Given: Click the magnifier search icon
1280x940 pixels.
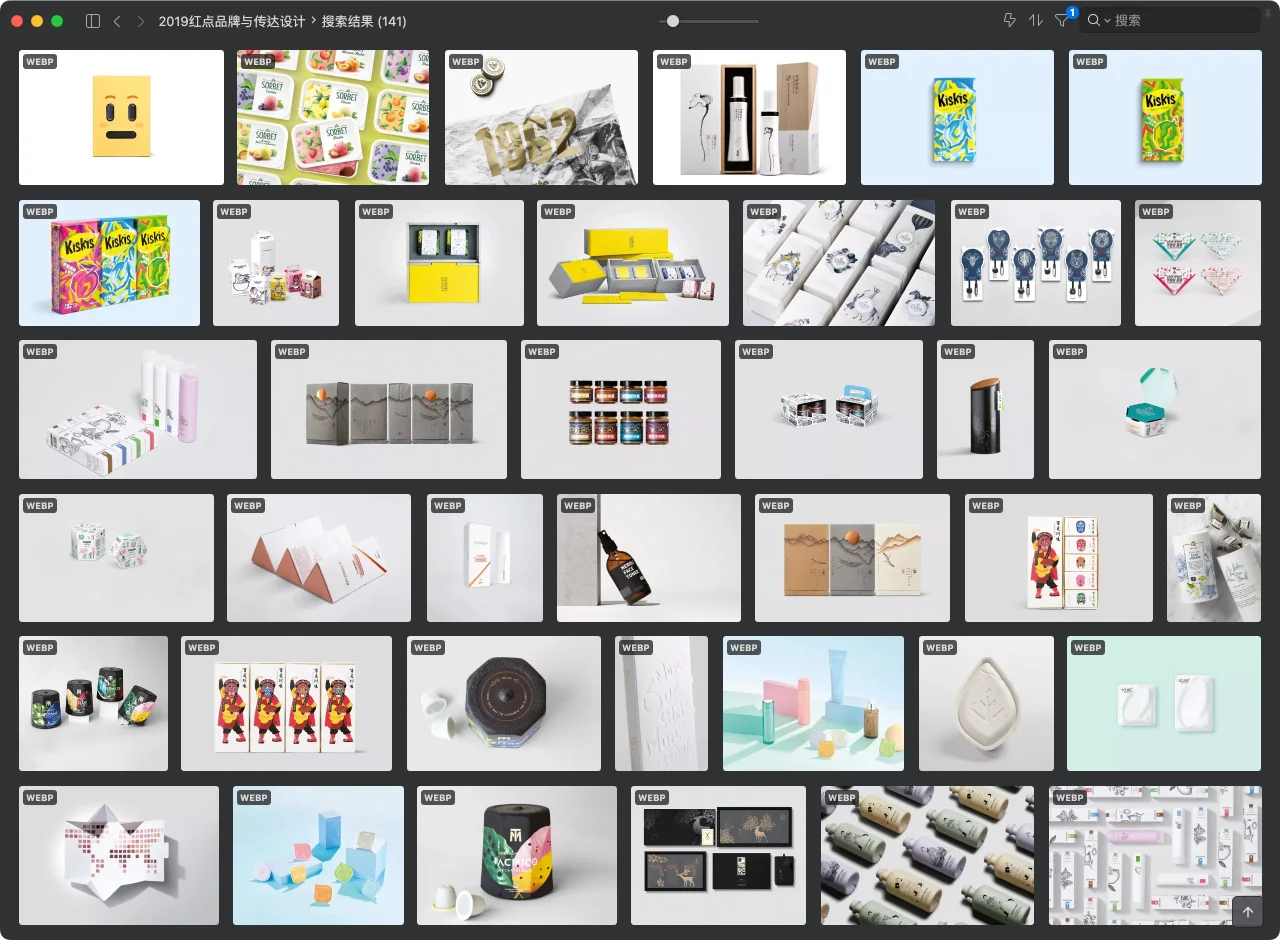Looking at the screenshot, I should (x=1094, y=21).
